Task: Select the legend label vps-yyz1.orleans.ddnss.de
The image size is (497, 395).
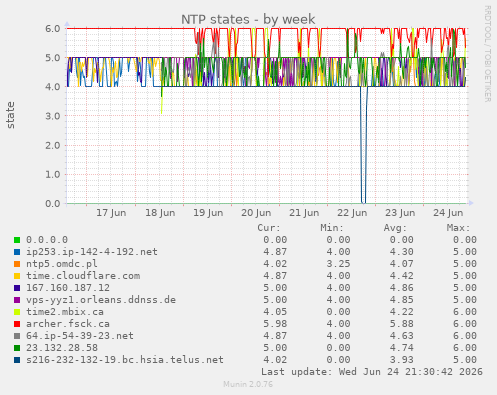Action: [x=101, y=300]
